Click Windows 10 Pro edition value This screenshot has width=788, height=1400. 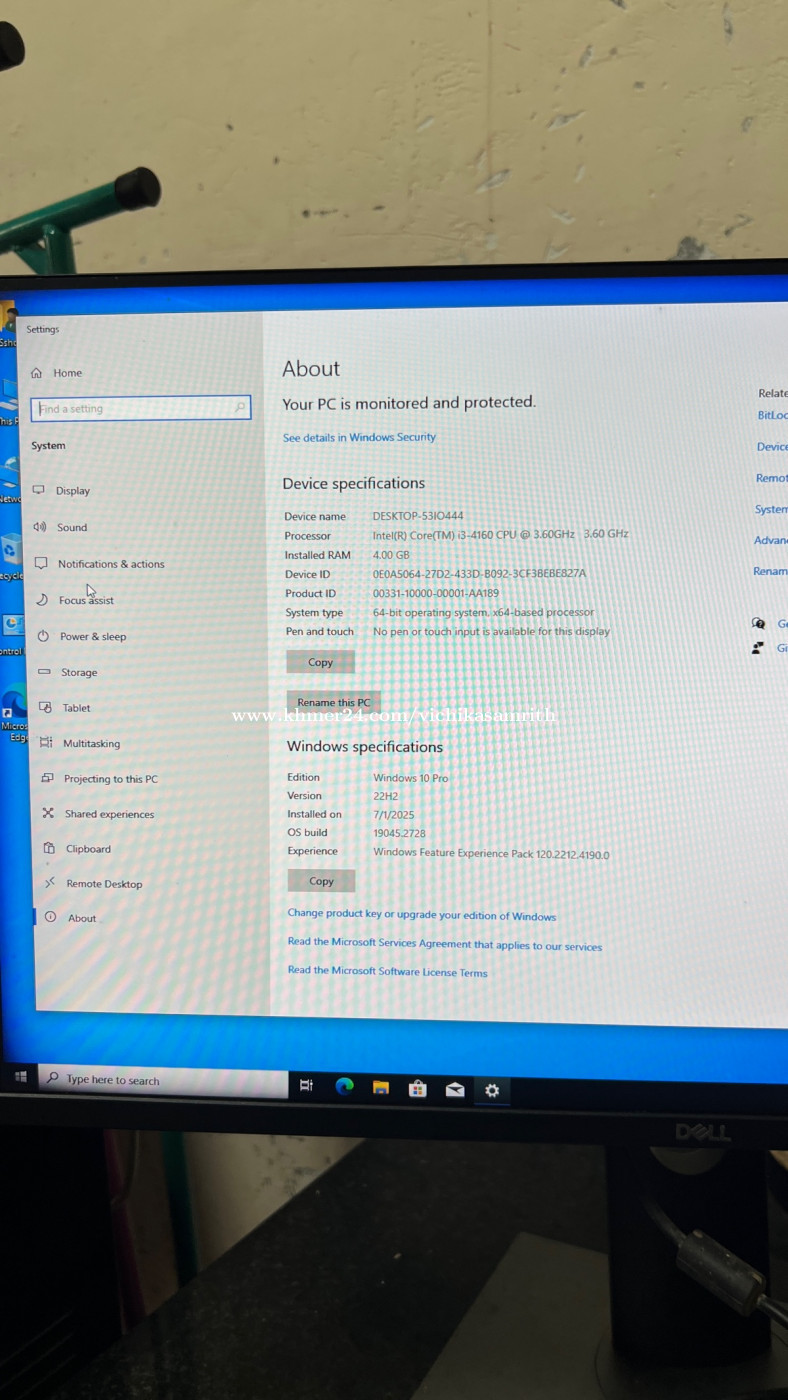[411, 778]
